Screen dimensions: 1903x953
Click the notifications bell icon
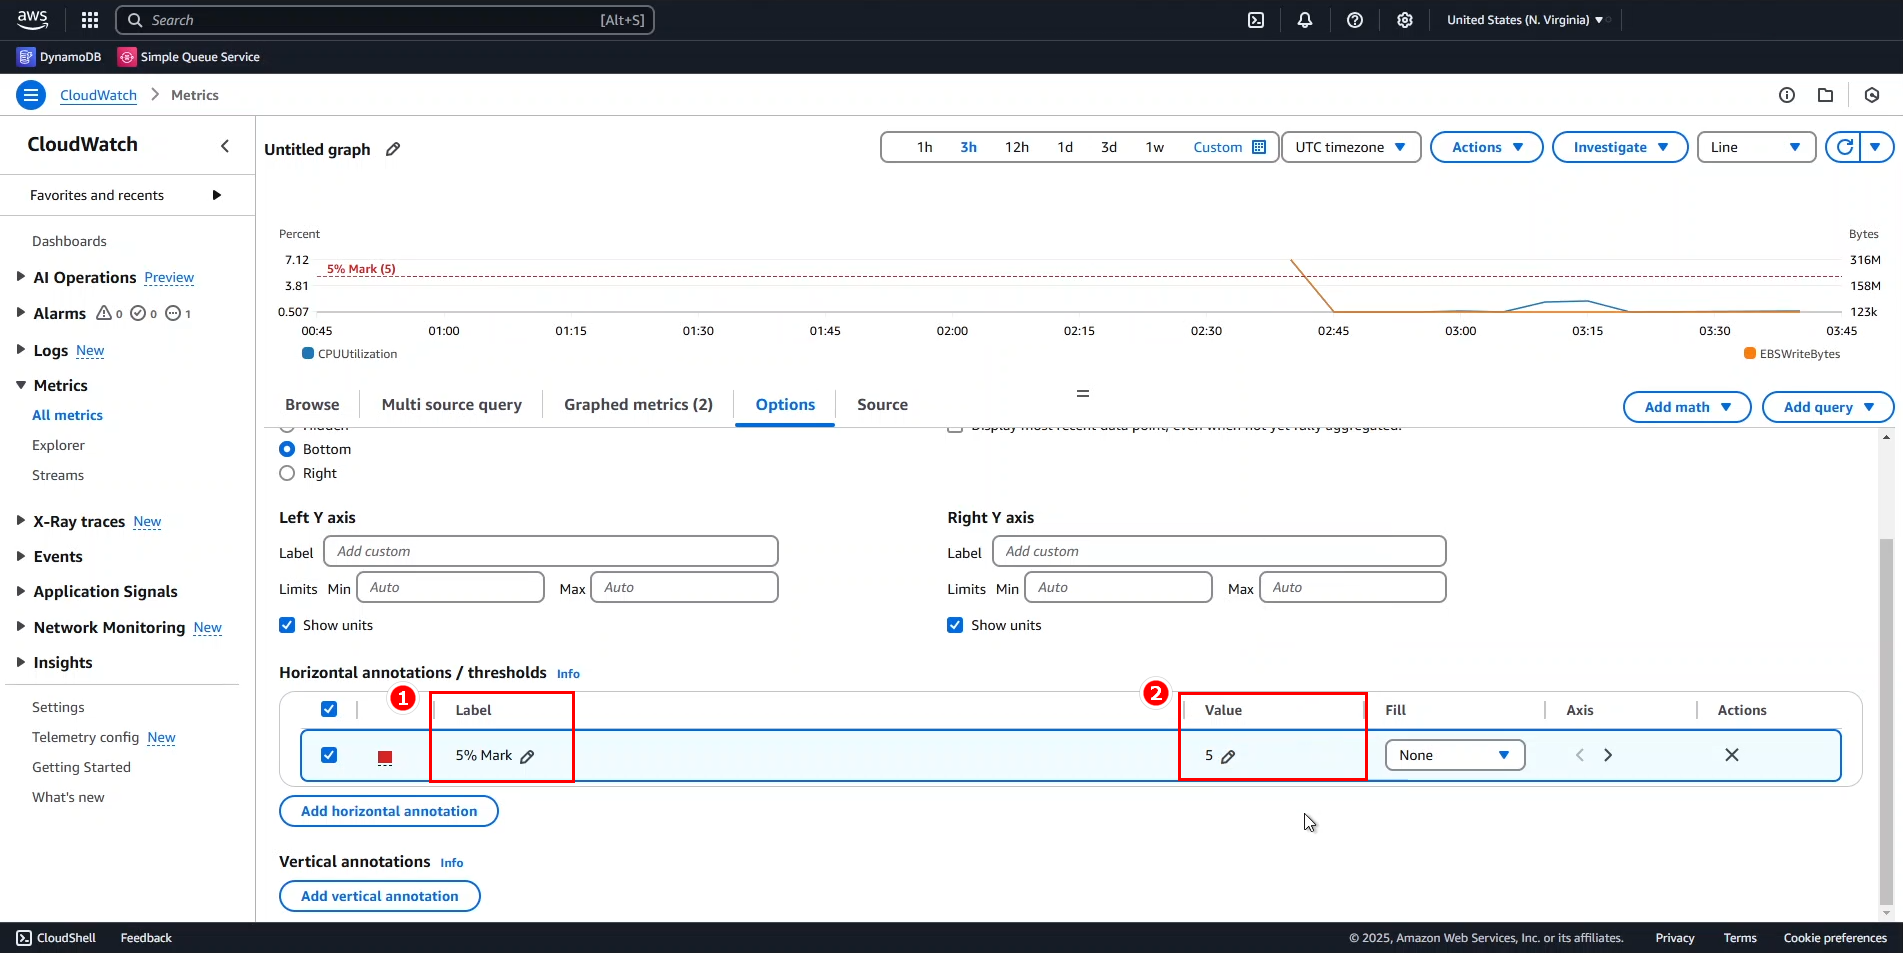pos(1305,19)
